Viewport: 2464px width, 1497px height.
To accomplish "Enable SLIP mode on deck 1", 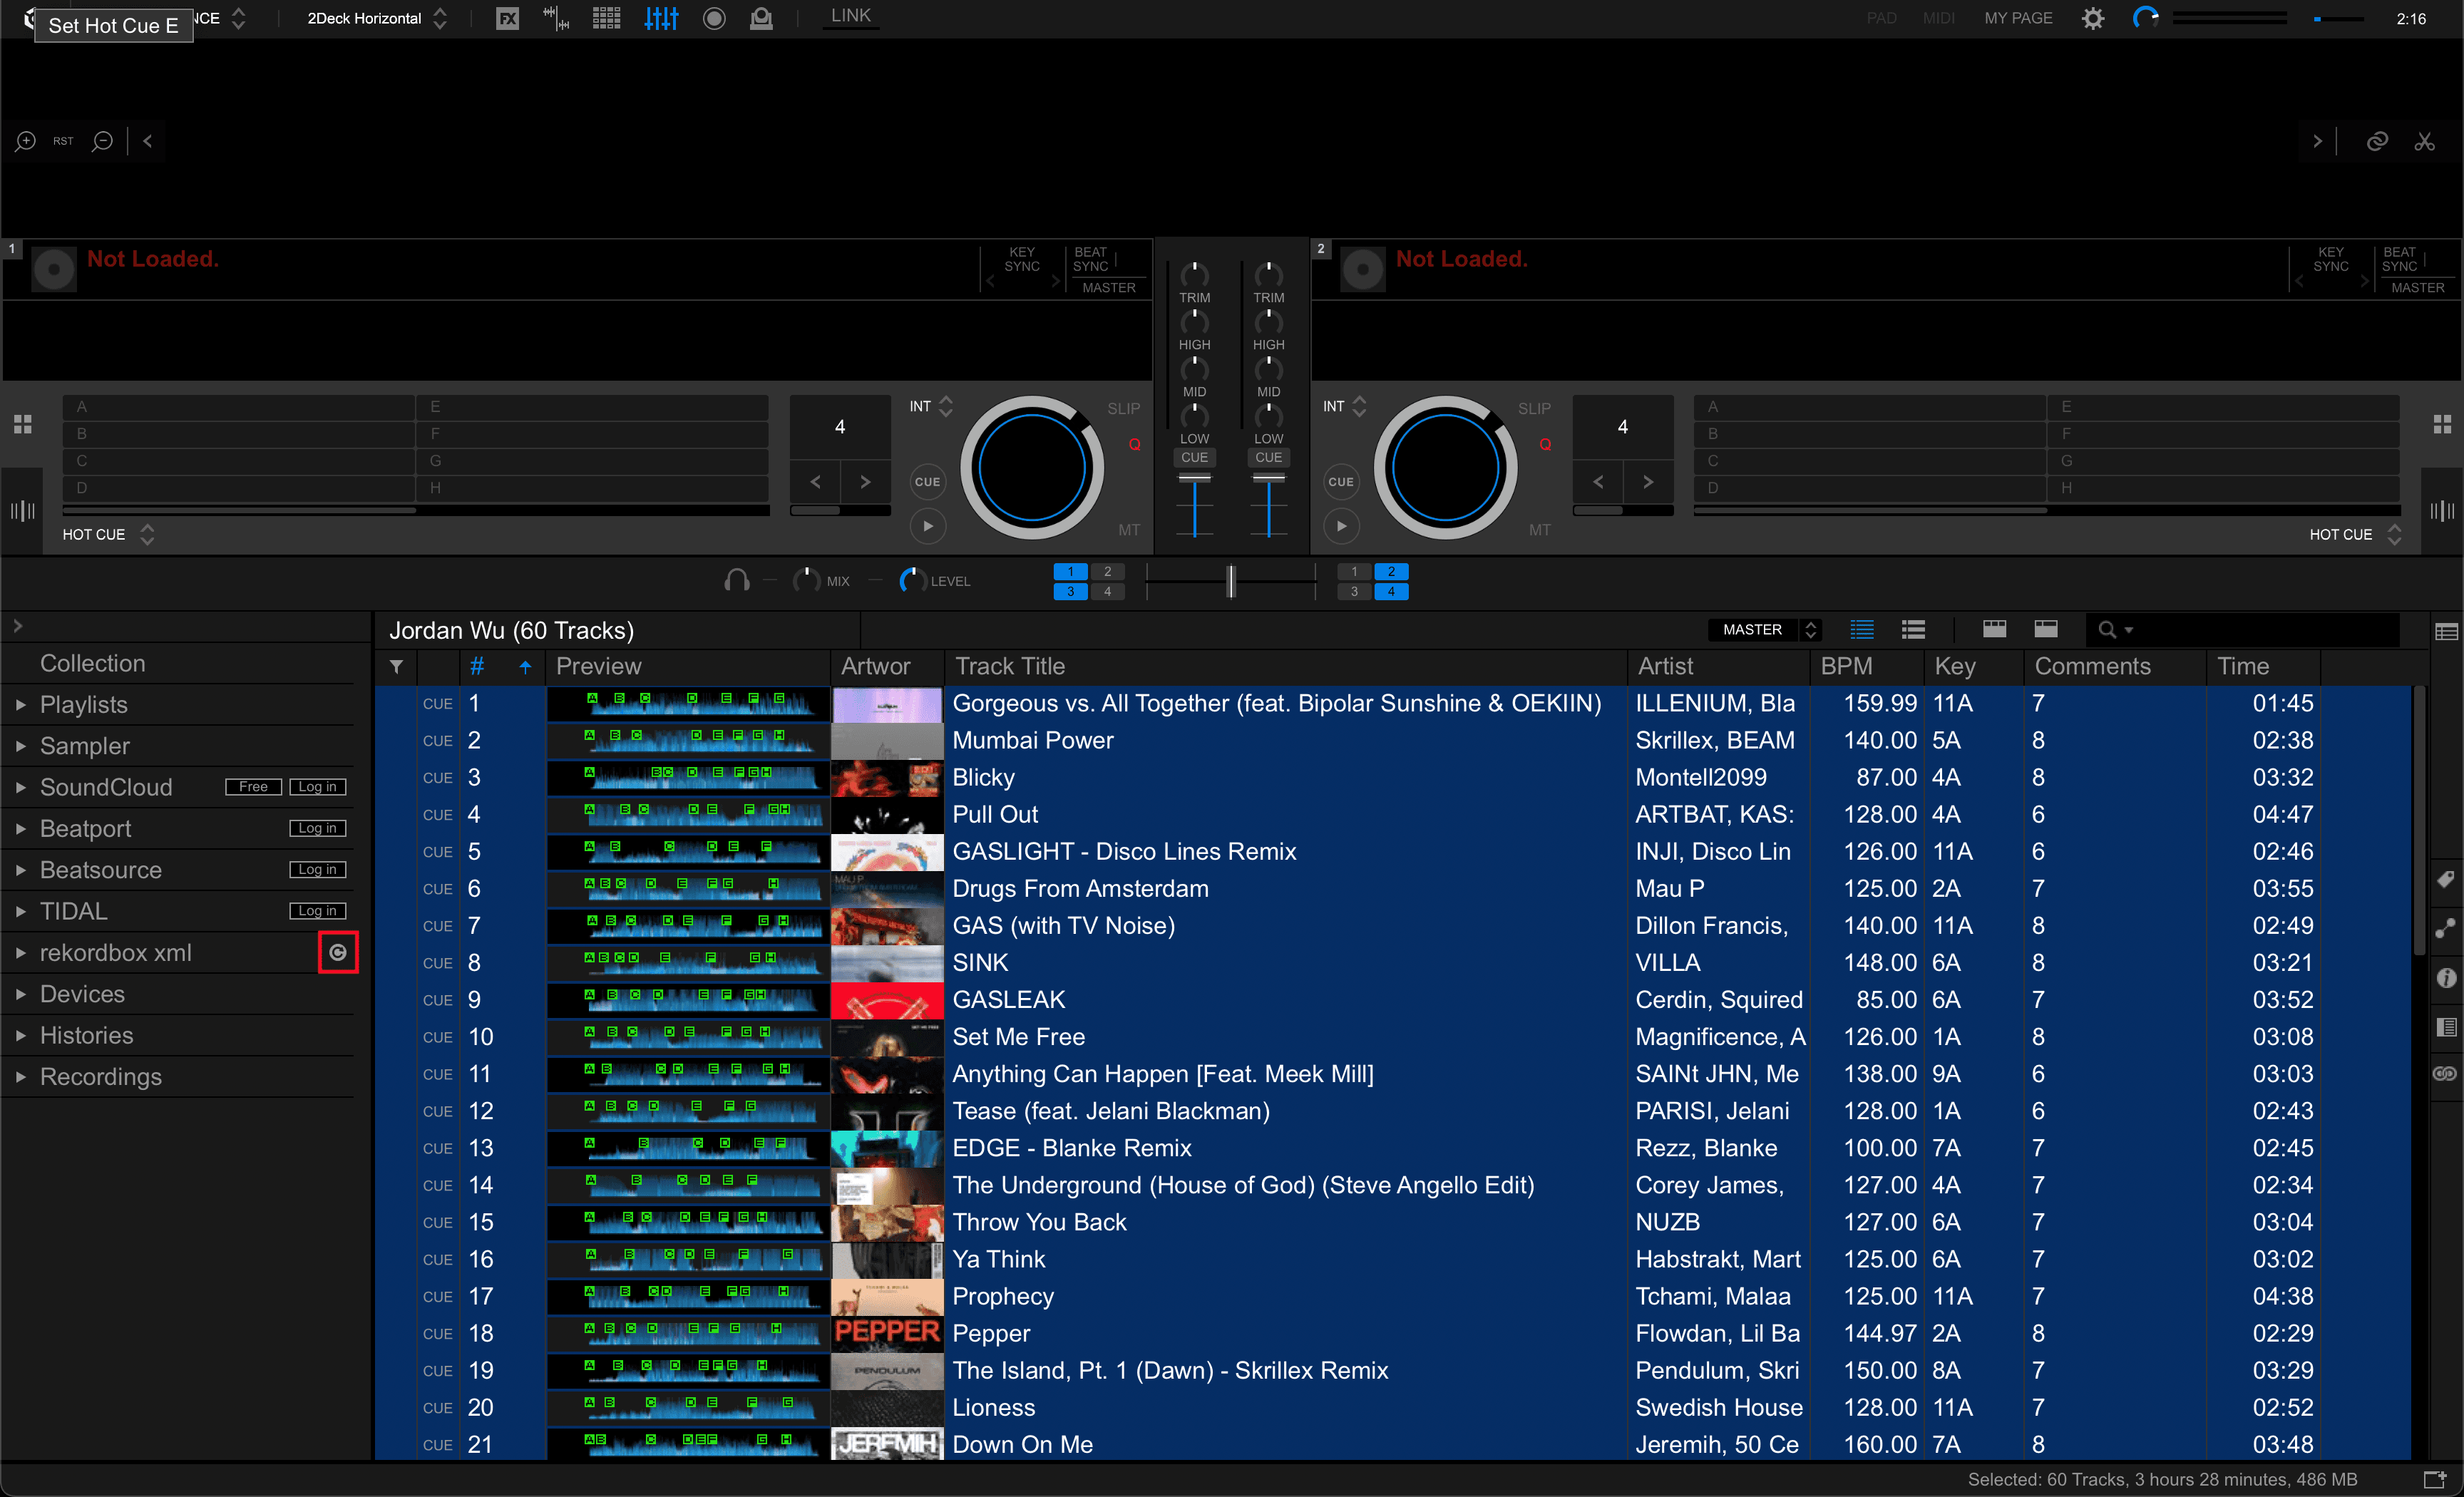I will (x=1123, y=408).
